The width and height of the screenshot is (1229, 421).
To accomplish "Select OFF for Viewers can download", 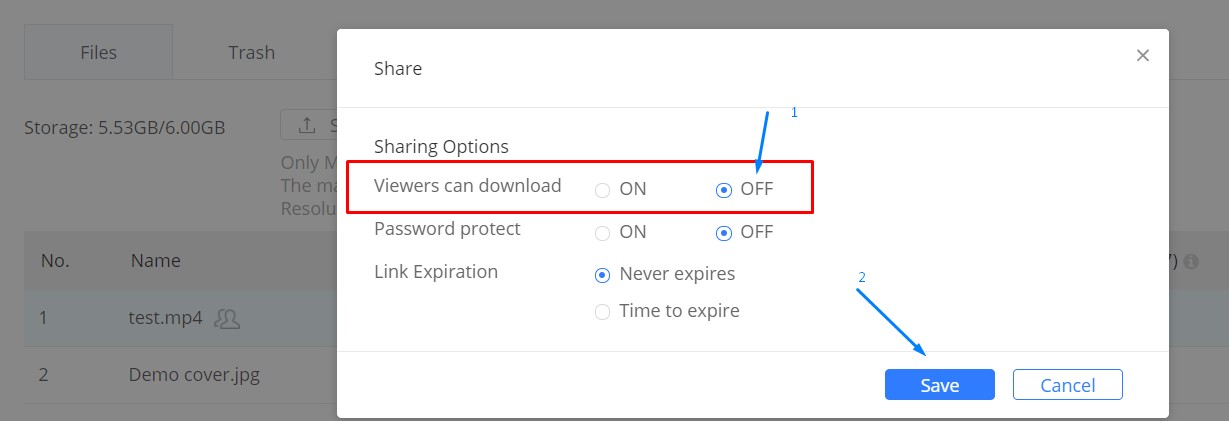I will point(724,190).
